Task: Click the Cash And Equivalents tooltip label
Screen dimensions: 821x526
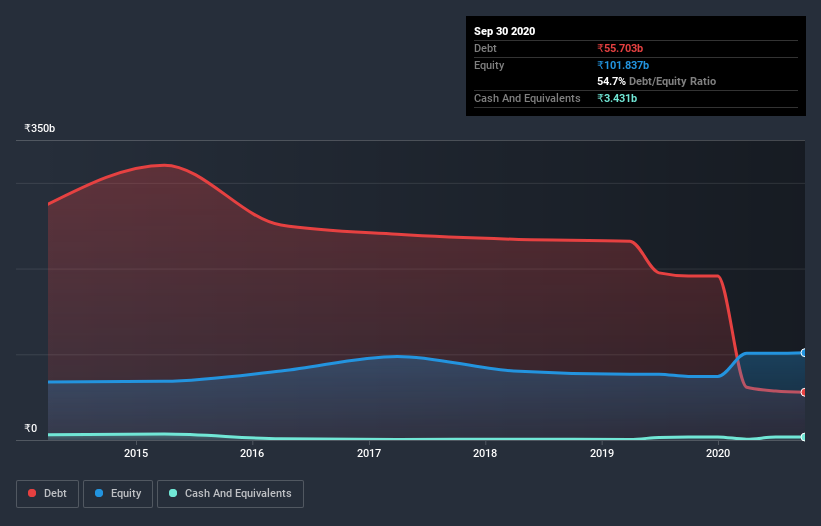Action: click(527, 98)
